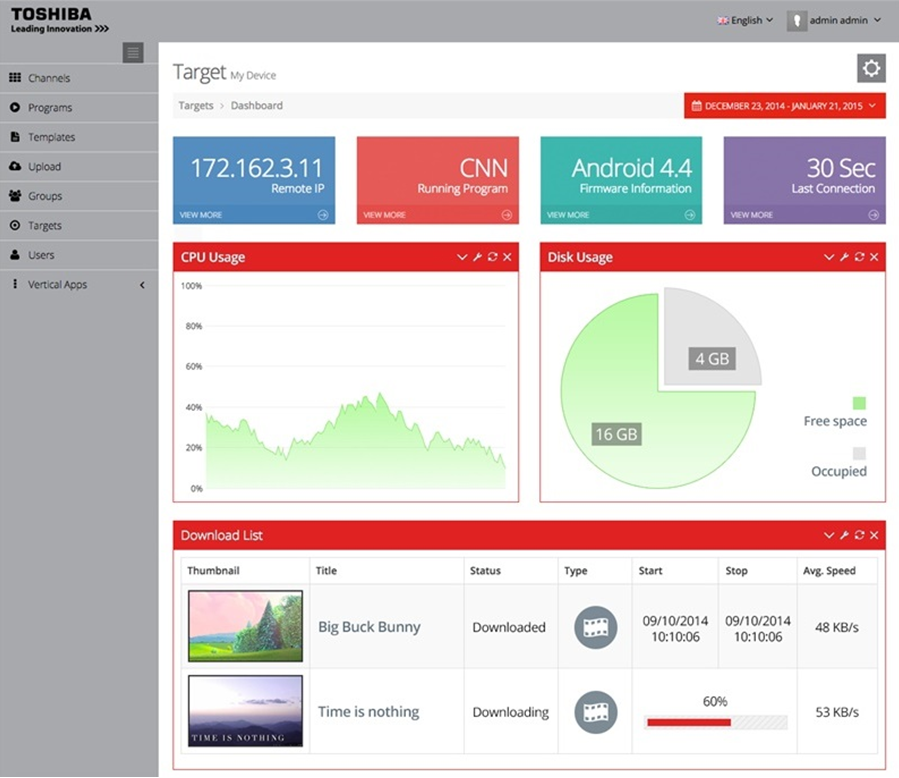Expand the Vertical Apps menu

pyautogui.click(x=78, y=285)
